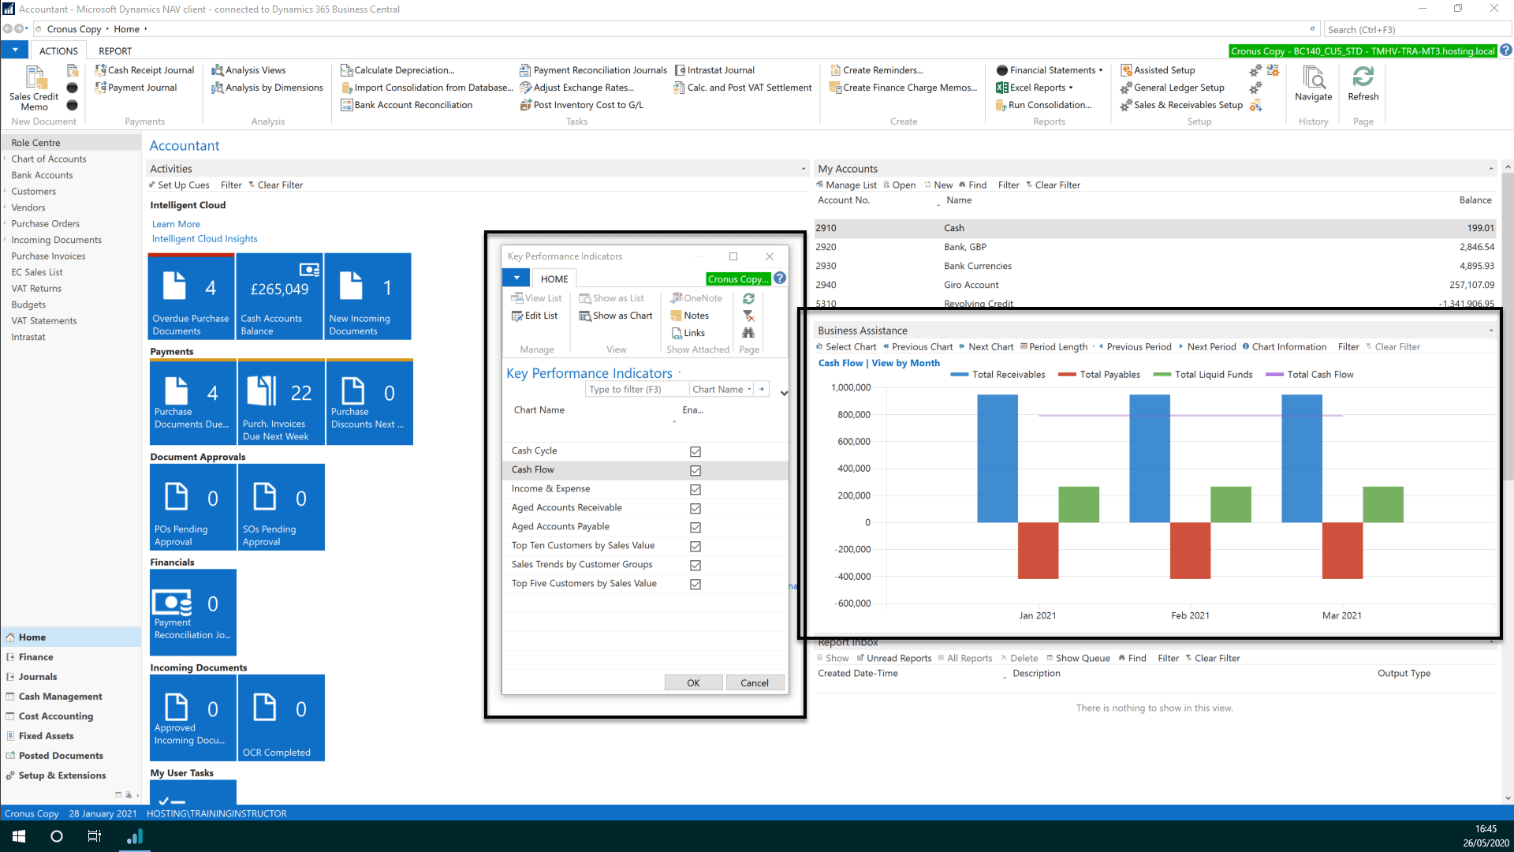
Task: Cancel the Key Performance Indicators dialog
Action: tap(754, 683)
